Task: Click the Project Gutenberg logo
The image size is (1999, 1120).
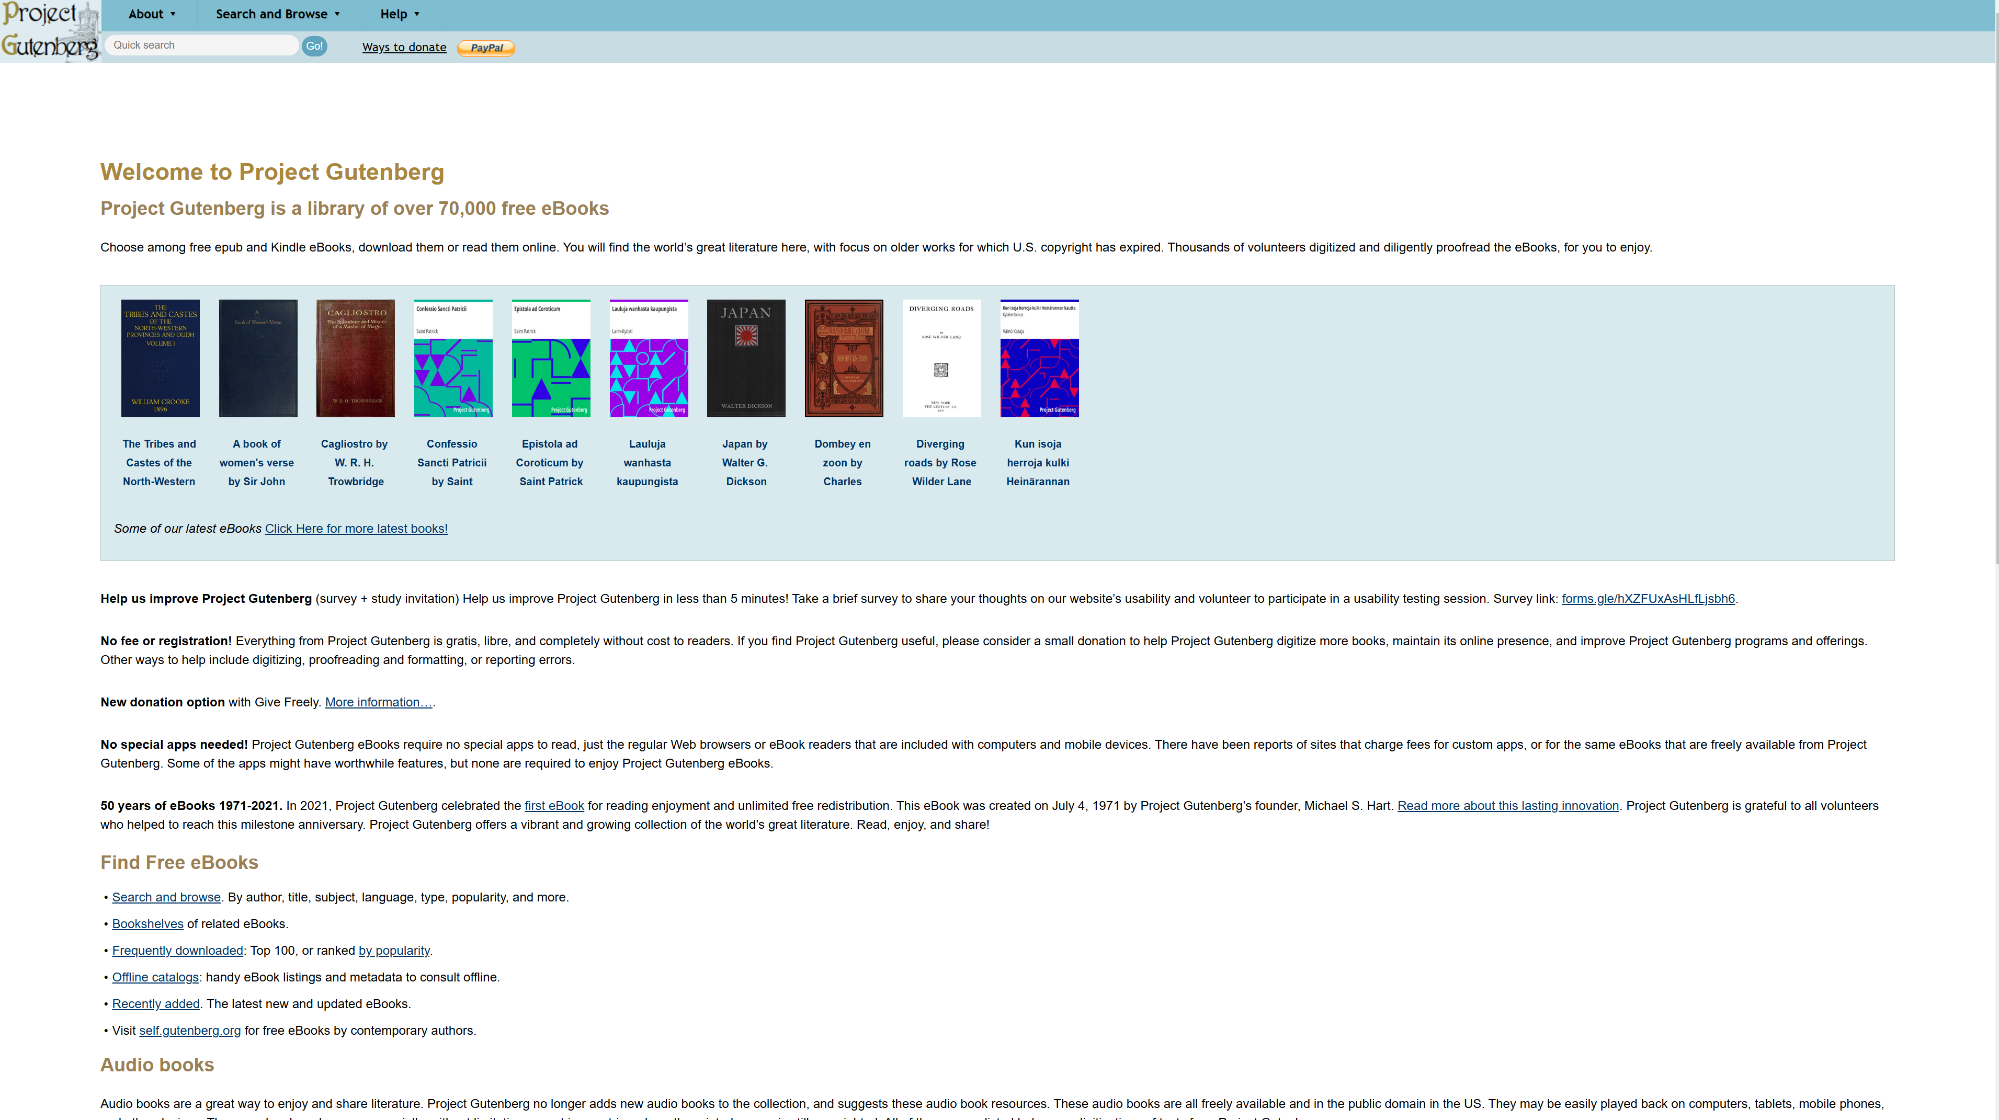Action: (x=50, y=31)
